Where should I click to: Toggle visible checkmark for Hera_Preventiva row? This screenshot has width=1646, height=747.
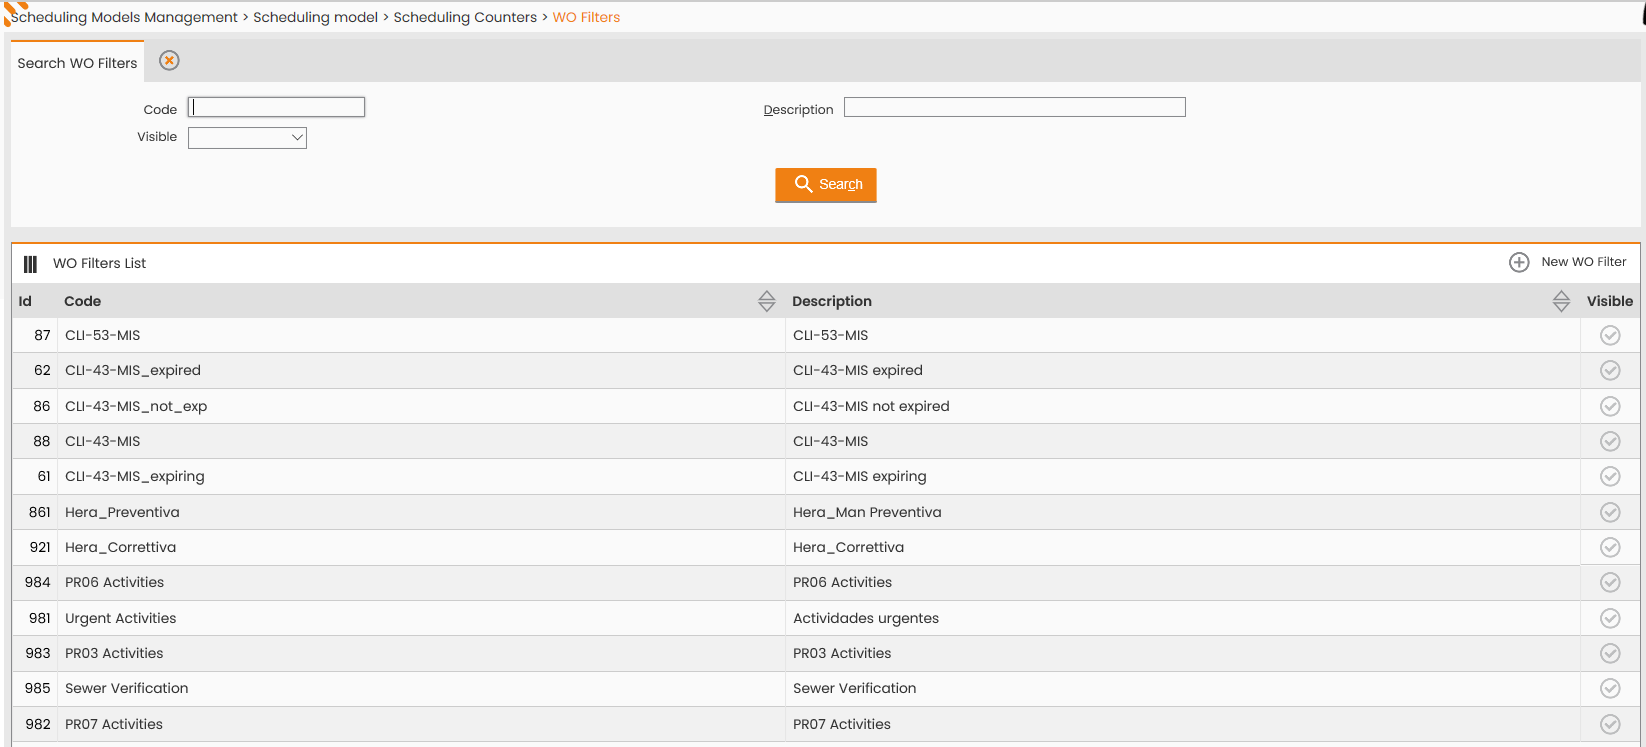pyautogui.click(x=1610, y=512)
